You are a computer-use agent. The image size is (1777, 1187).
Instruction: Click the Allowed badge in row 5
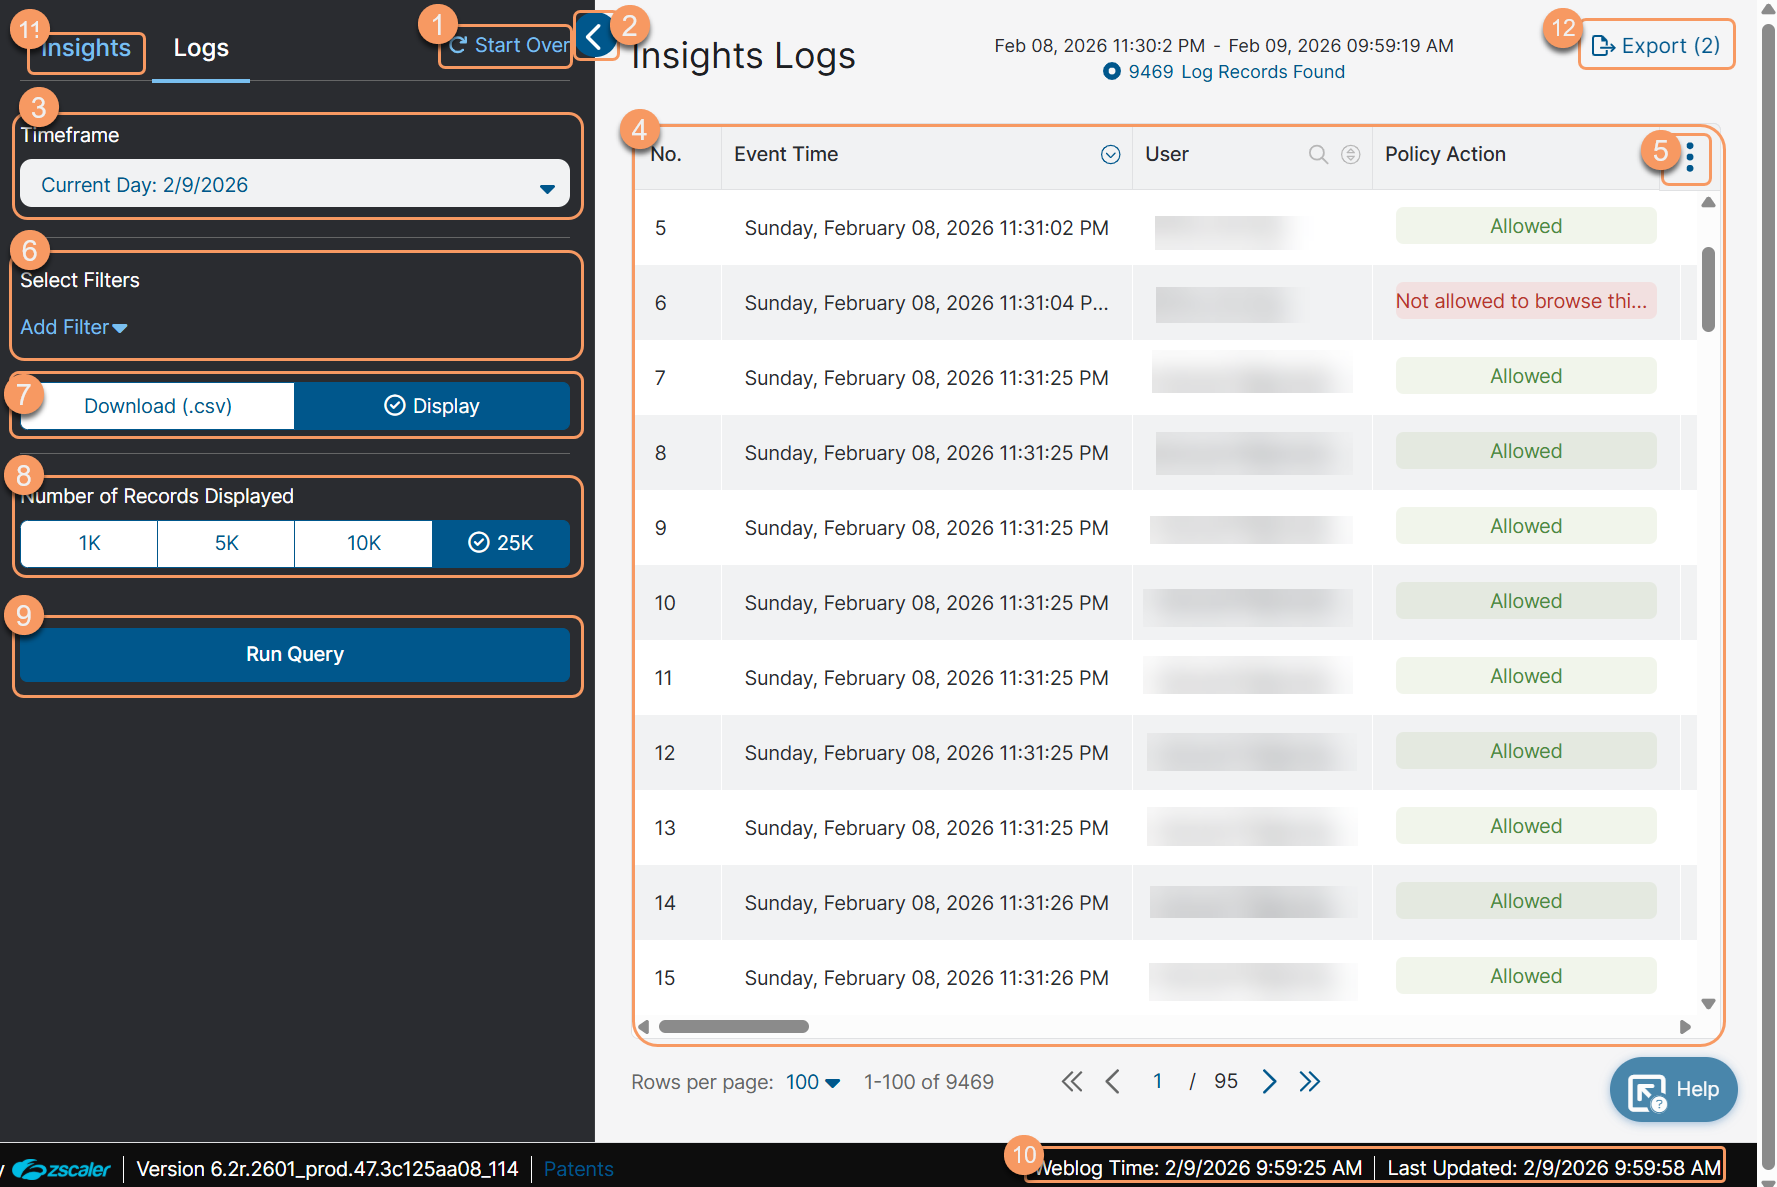1526,226
